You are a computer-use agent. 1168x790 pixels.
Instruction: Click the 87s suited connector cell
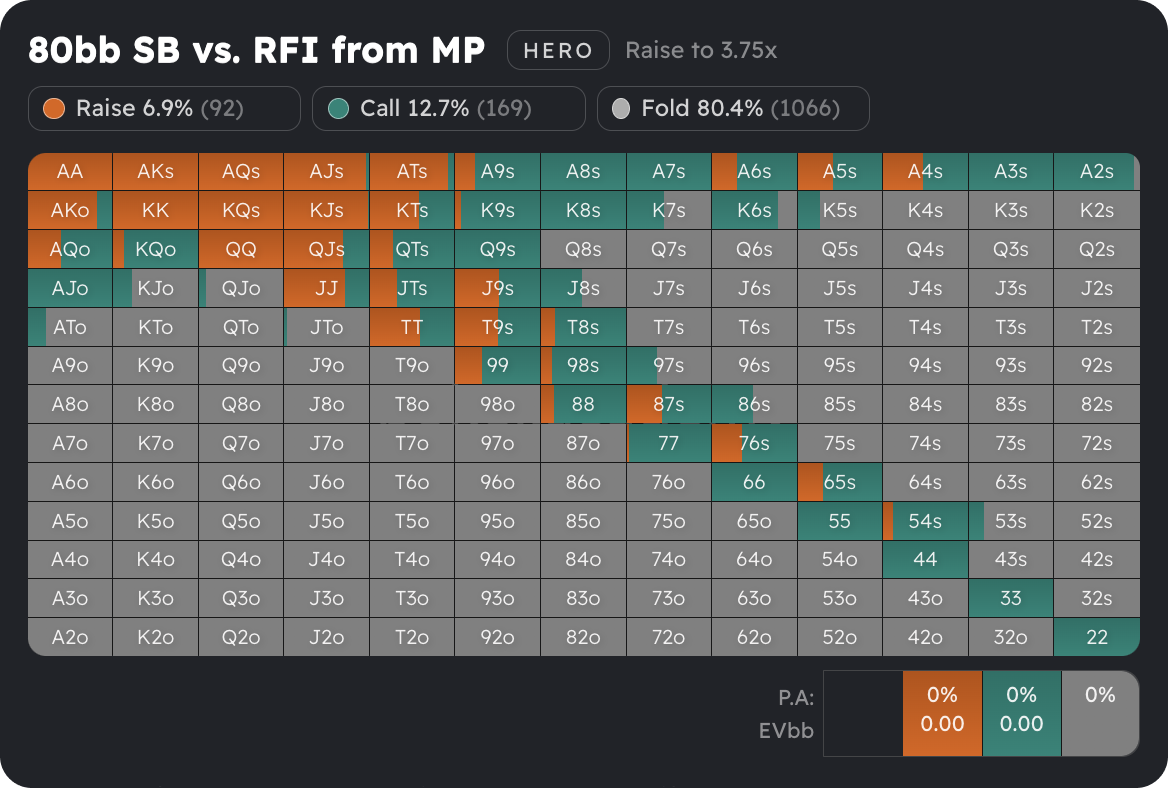(668, 404)
